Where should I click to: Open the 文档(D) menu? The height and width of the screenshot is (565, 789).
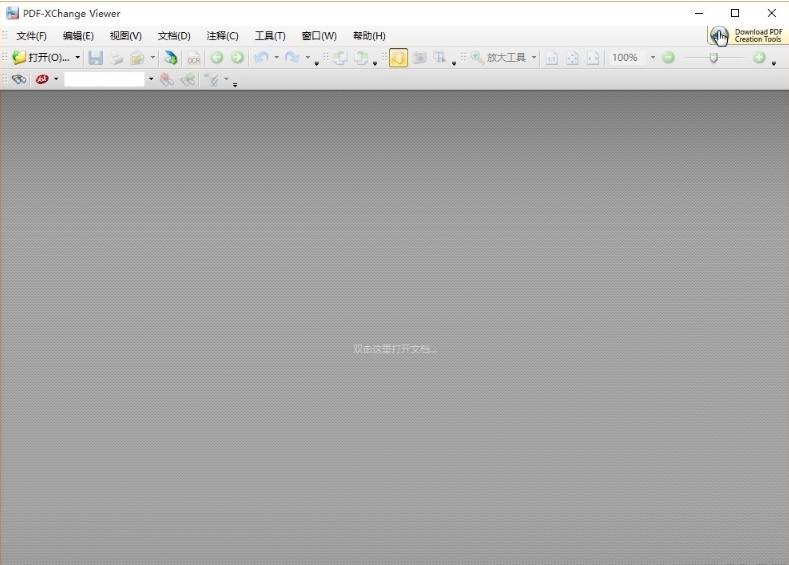click(x=174, y=36)
